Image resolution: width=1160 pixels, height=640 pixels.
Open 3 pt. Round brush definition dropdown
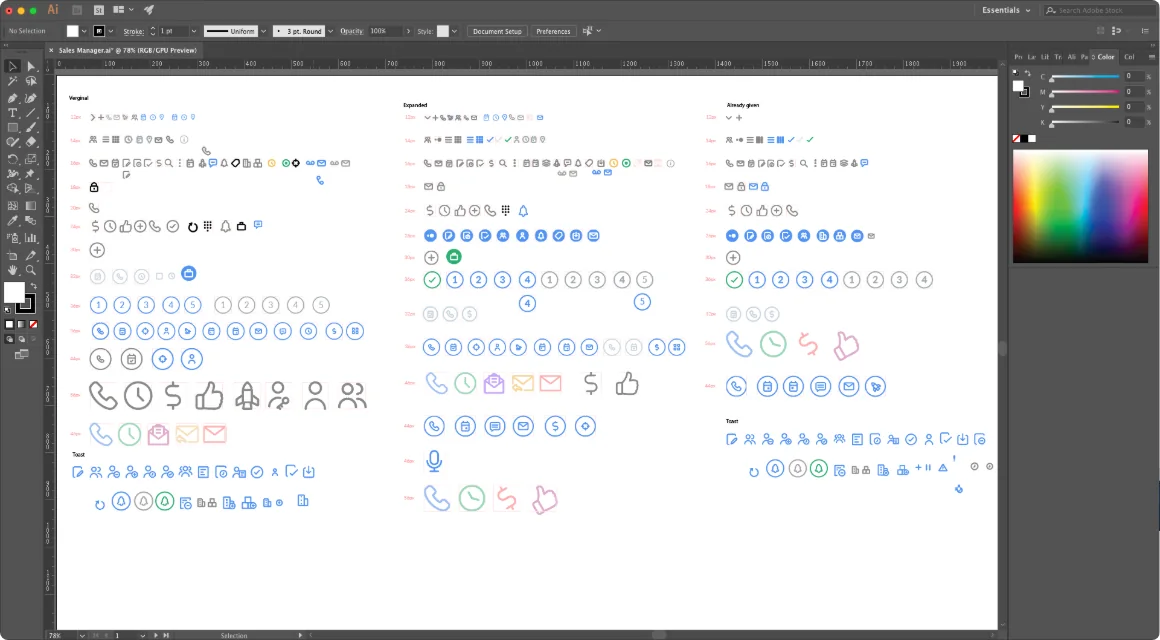[330, 31]
